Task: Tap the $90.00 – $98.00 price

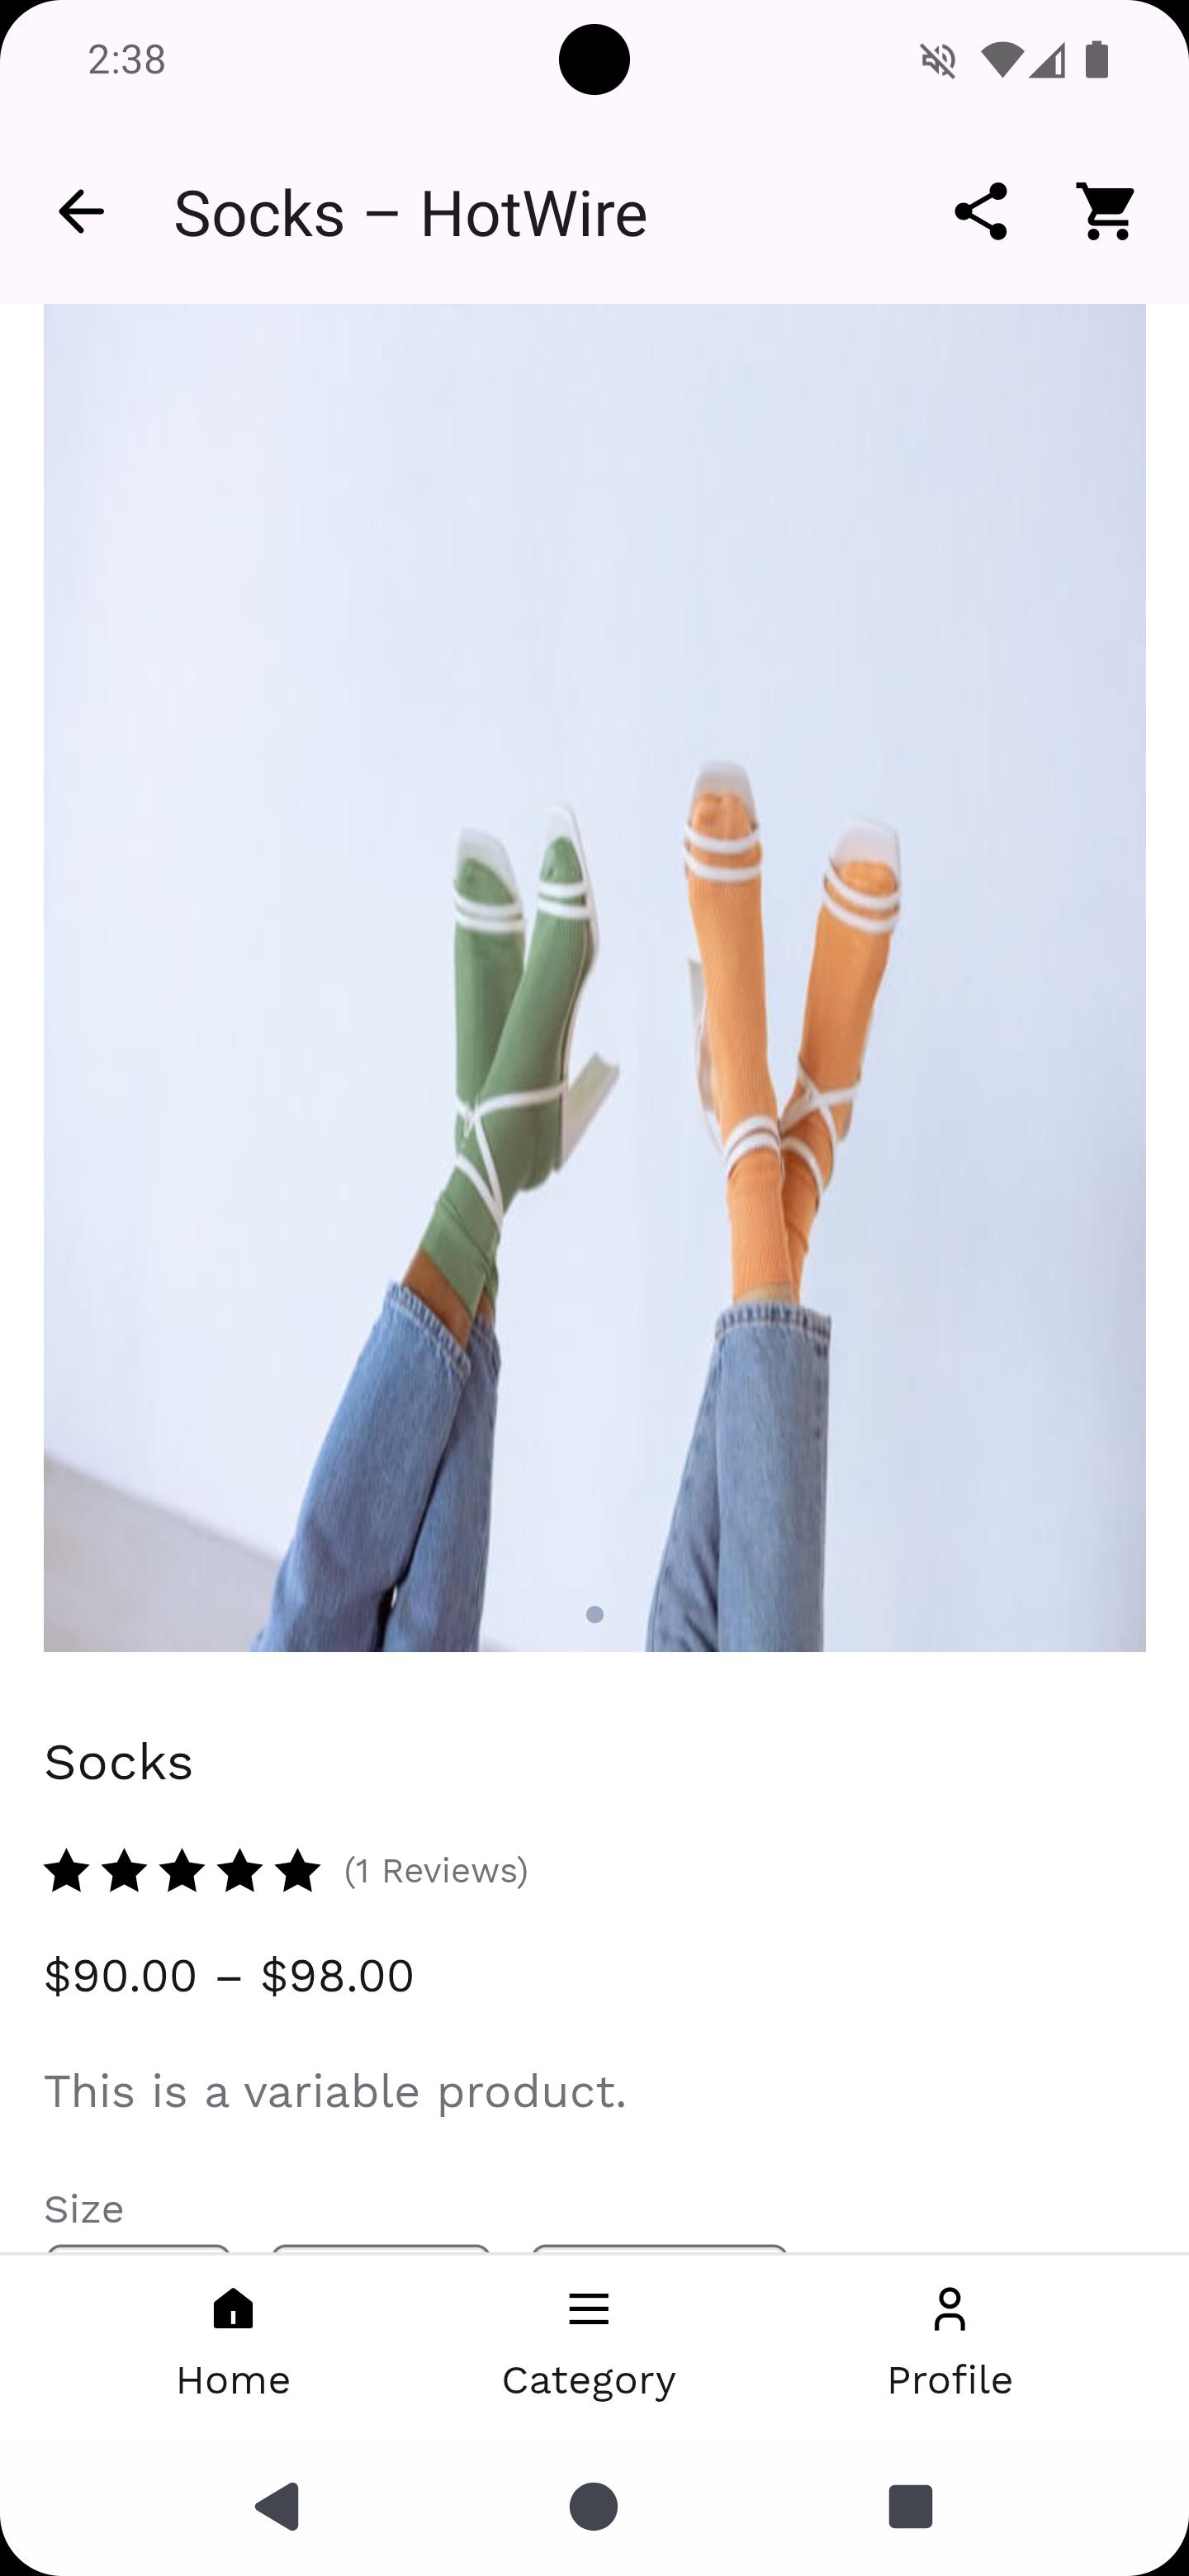Action: point(229,1976)
